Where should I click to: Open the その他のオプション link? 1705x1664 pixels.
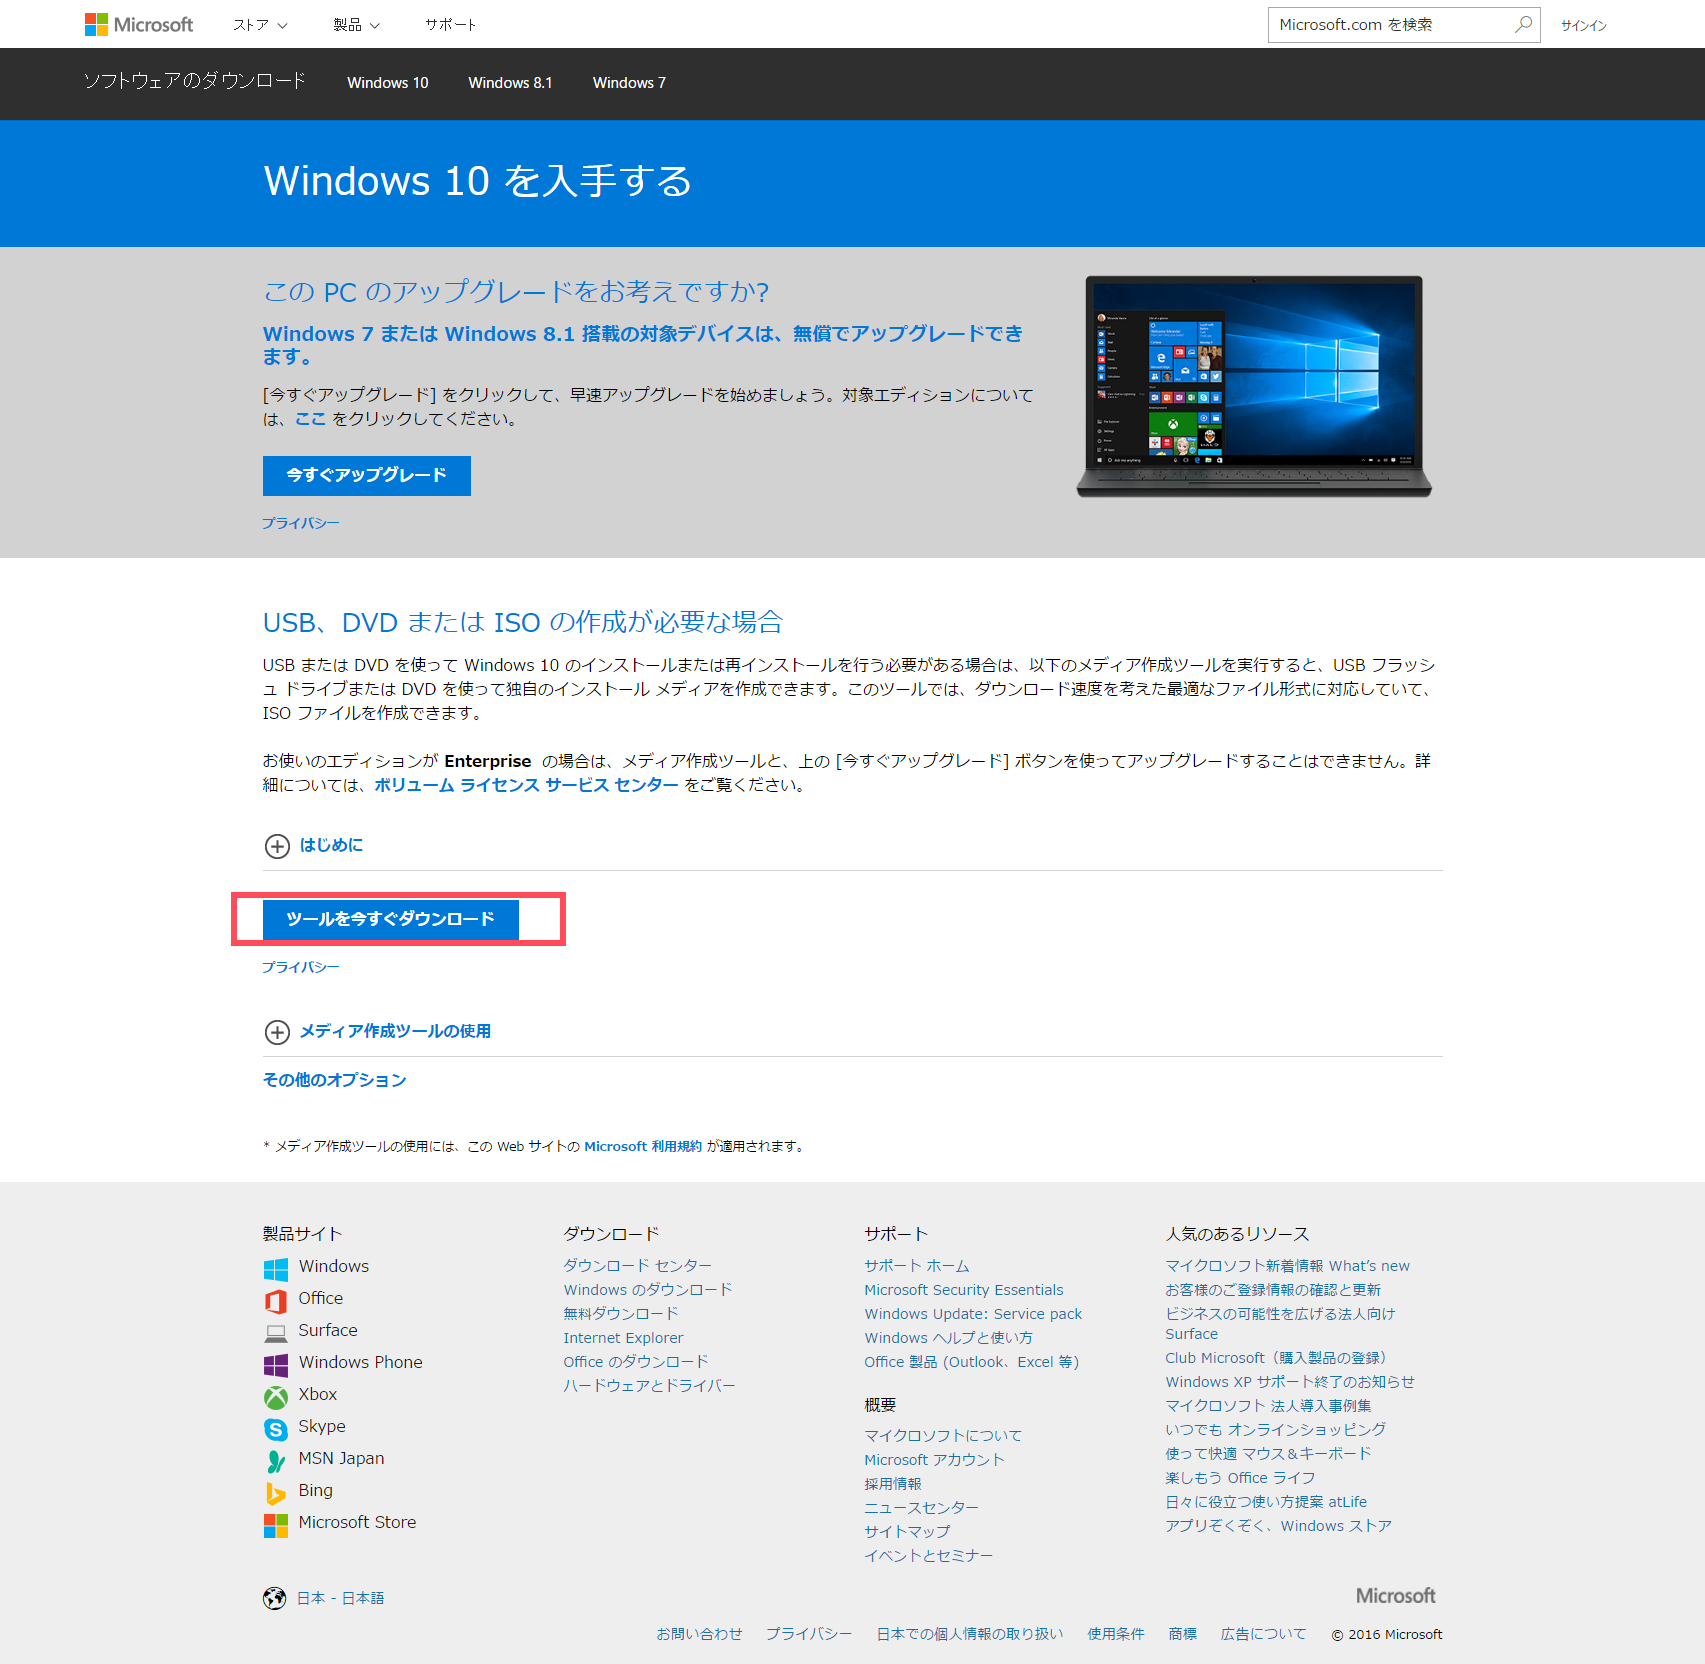(x=334, y=1080)
